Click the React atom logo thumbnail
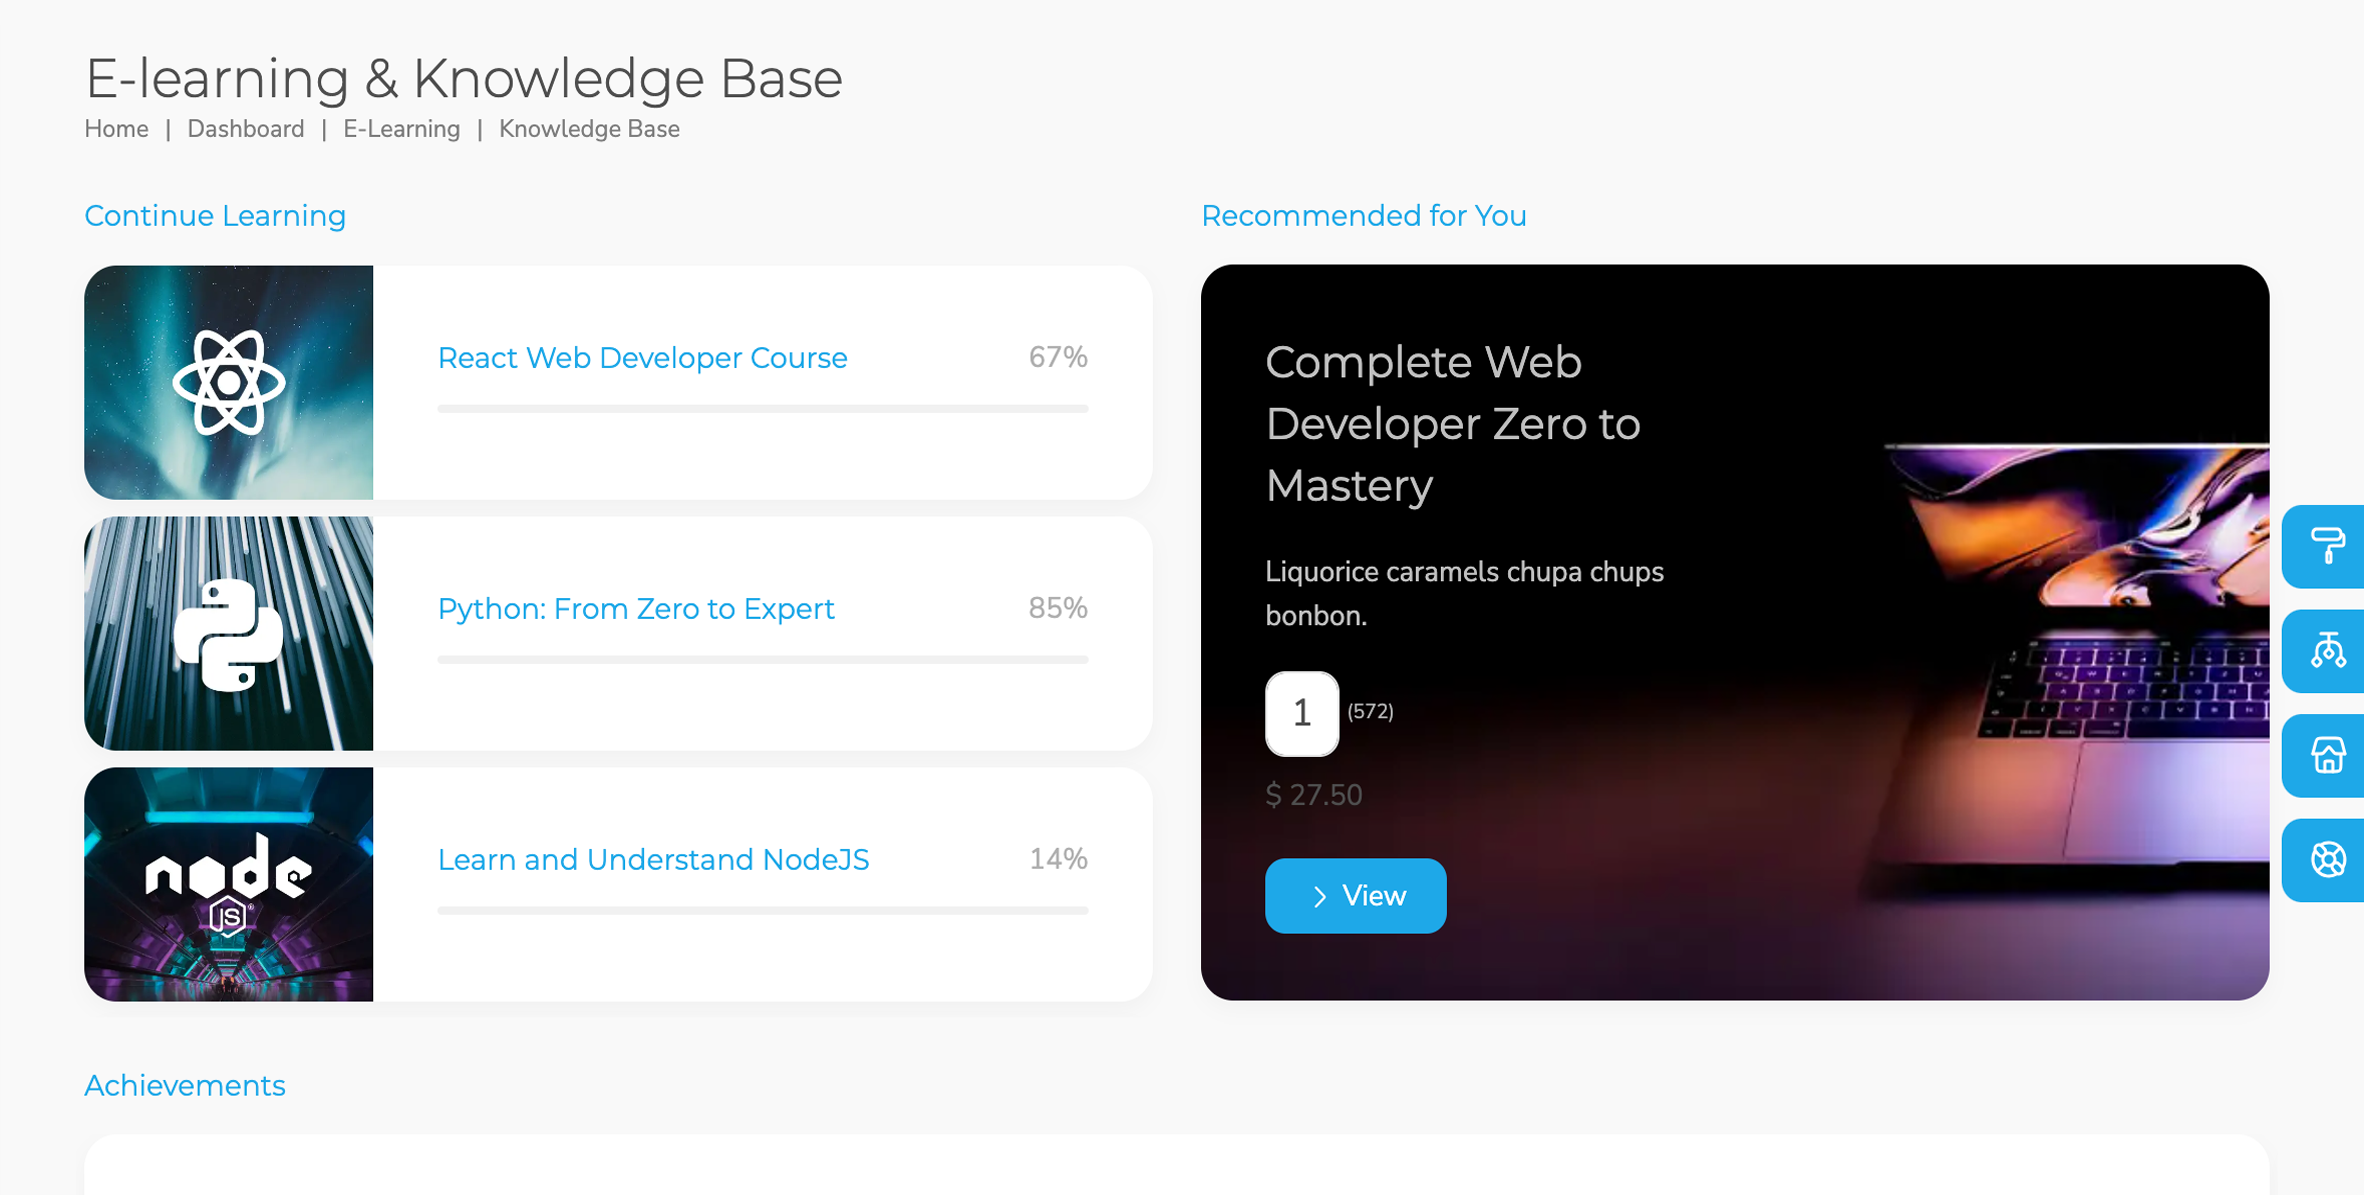2364x1195 pixels. point(229,382)
